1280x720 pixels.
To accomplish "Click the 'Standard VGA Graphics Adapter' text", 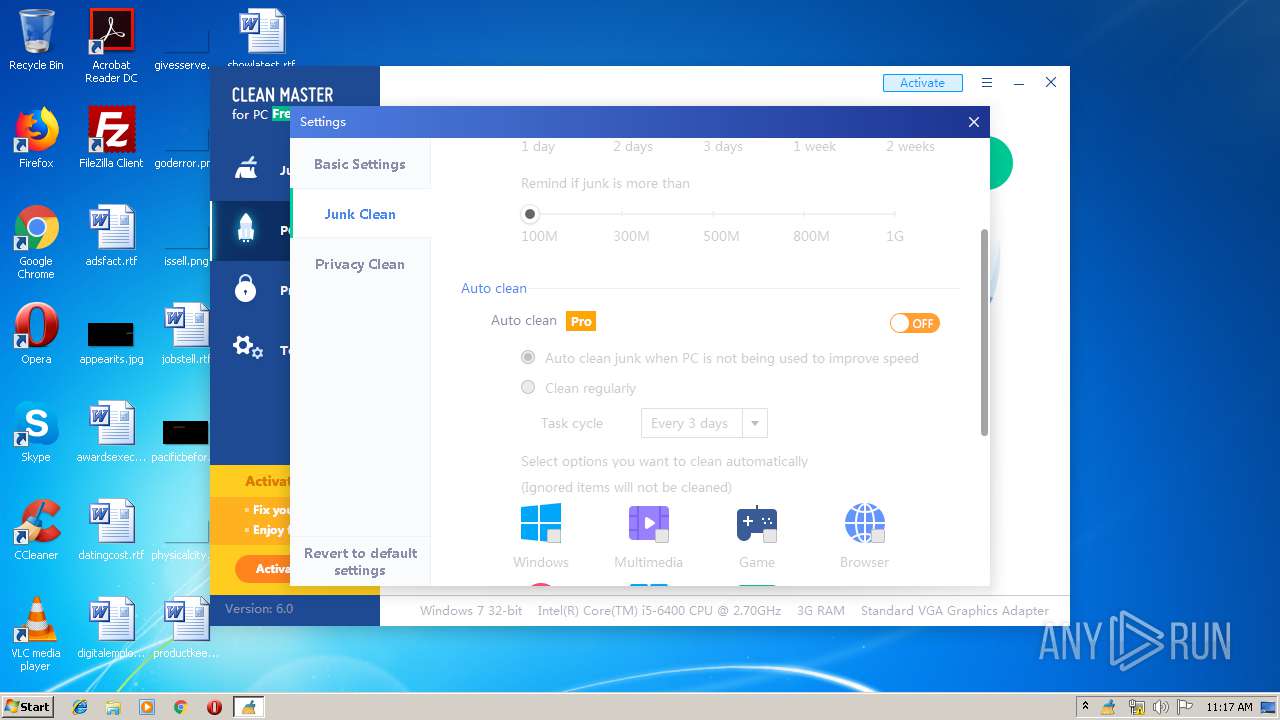I will click(955, 610).
